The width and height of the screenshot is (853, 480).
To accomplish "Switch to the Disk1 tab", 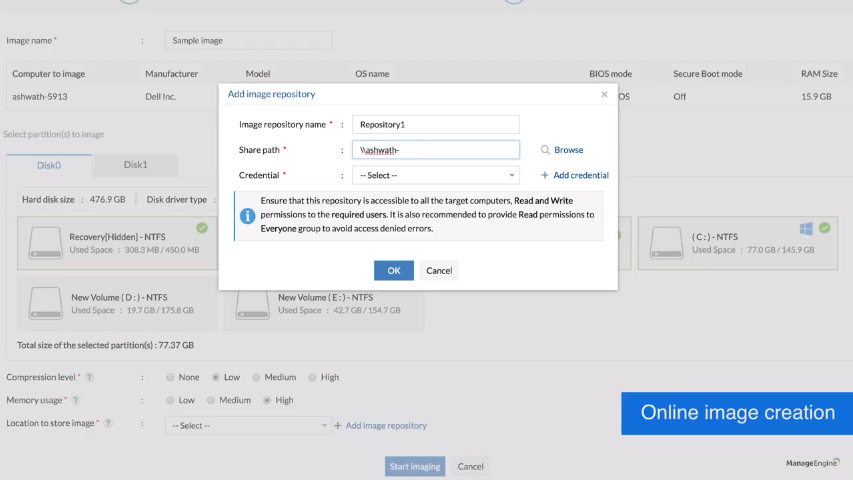I will 135,165.
